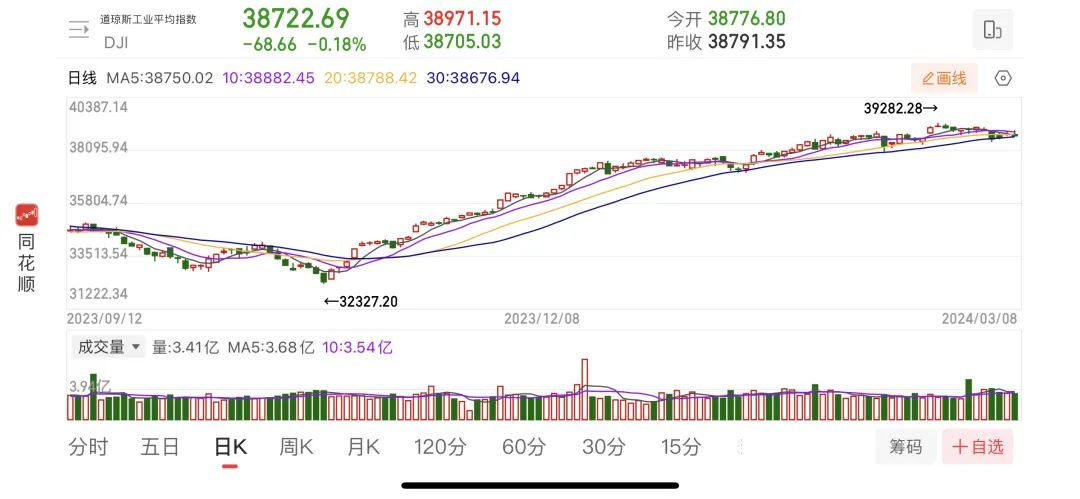Open the list menu icon beside DJI

tap(79, 30)
